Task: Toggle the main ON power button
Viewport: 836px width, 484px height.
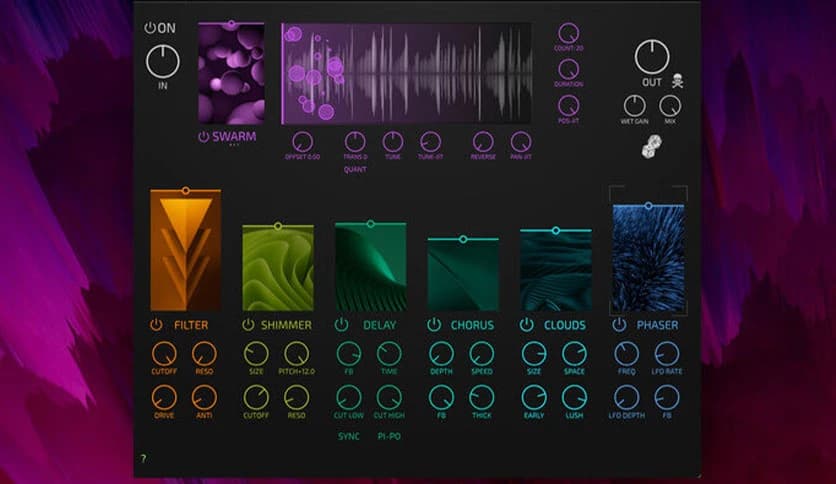Action: click(150, 28)
